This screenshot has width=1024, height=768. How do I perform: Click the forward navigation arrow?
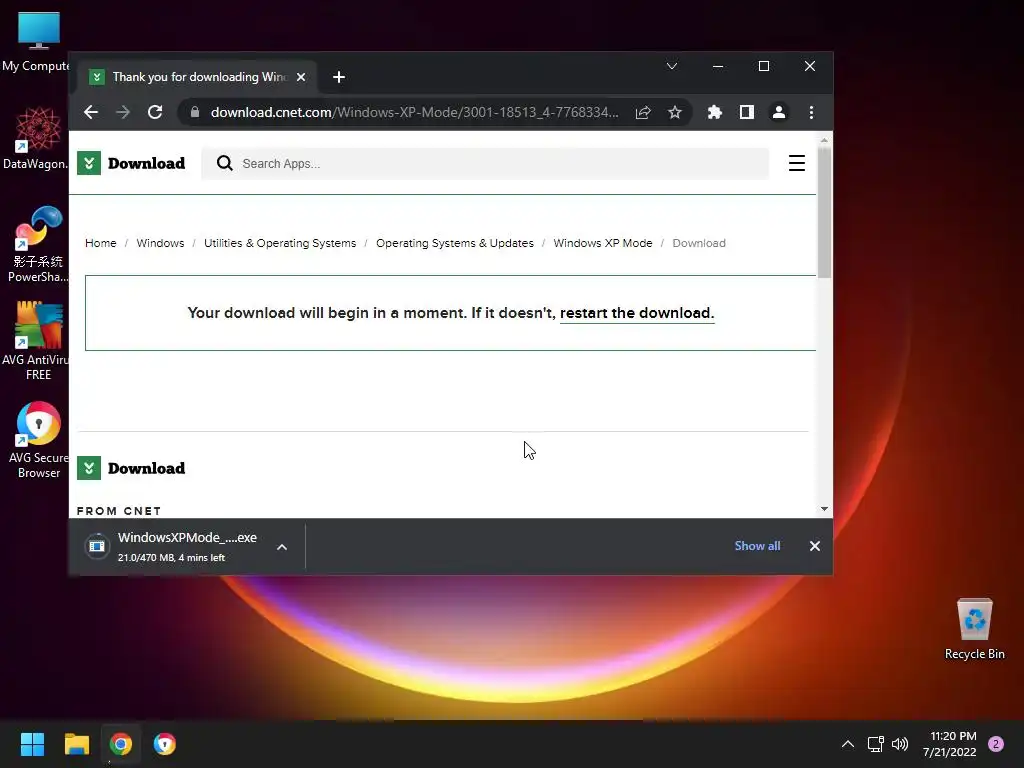tap(123, 112)
